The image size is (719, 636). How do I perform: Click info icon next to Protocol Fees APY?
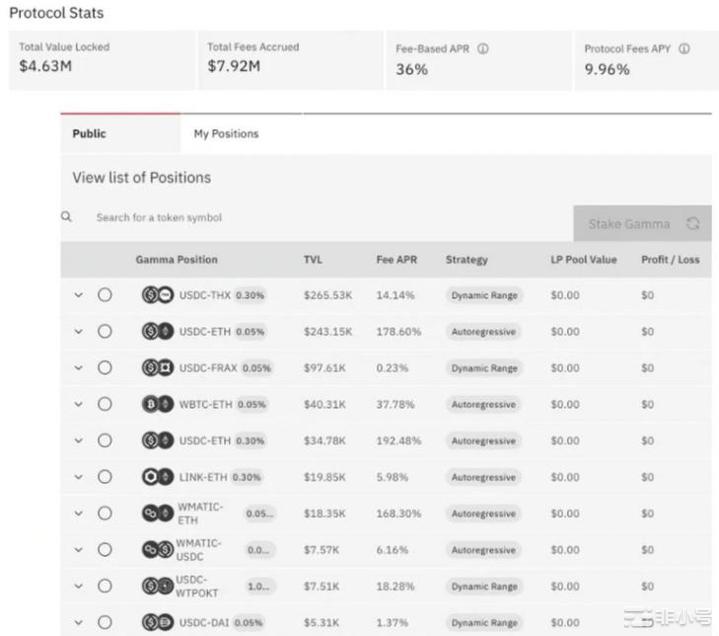point(684,48)
